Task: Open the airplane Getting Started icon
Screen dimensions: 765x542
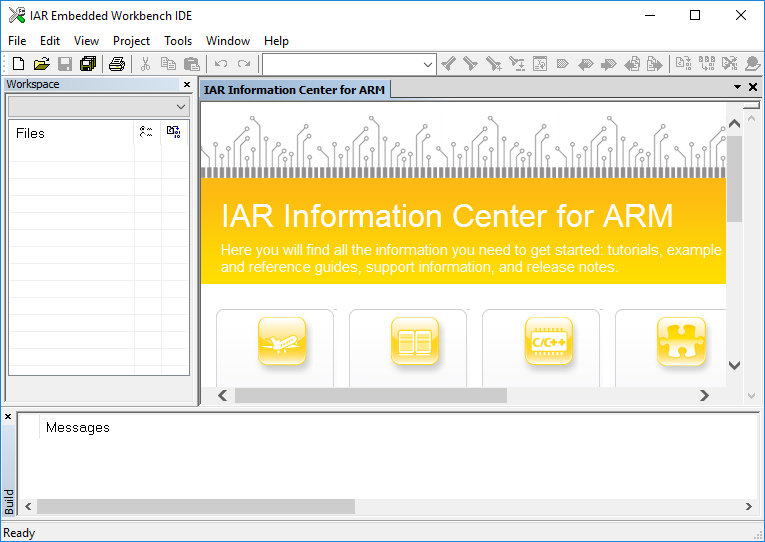Action: click(282, 342)
